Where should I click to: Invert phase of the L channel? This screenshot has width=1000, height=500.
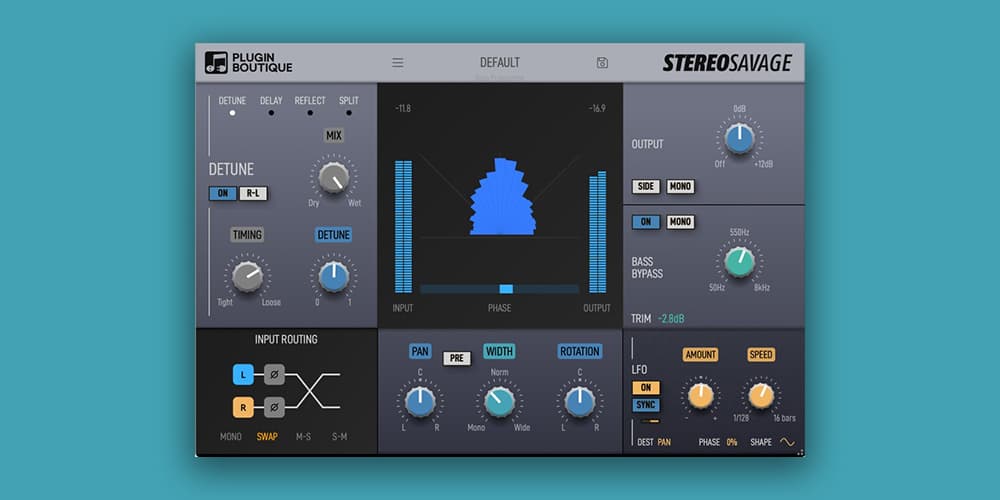pos(274,375)
